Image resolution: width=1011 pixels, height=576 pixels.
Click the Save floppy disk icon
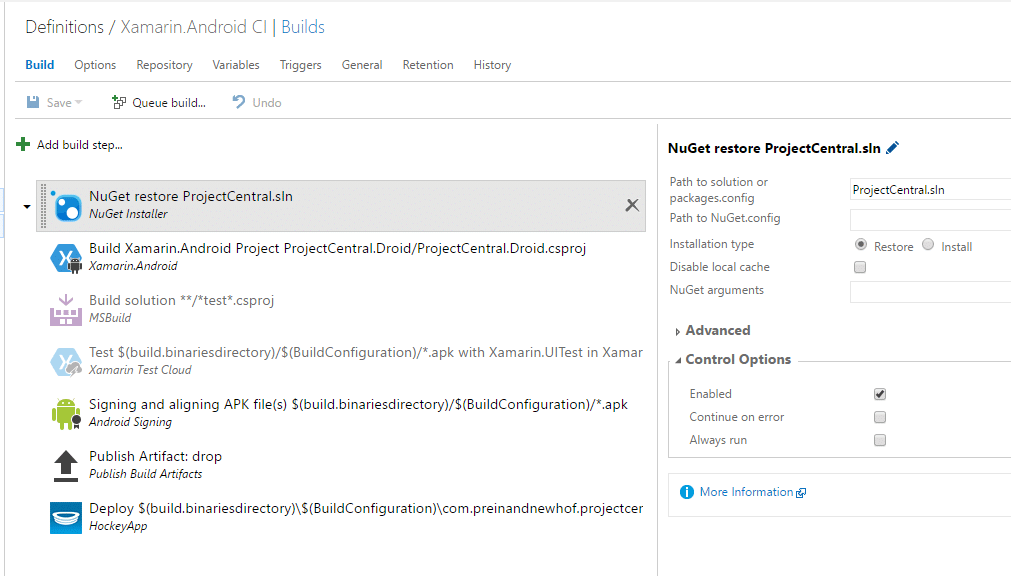coord(33,102)
